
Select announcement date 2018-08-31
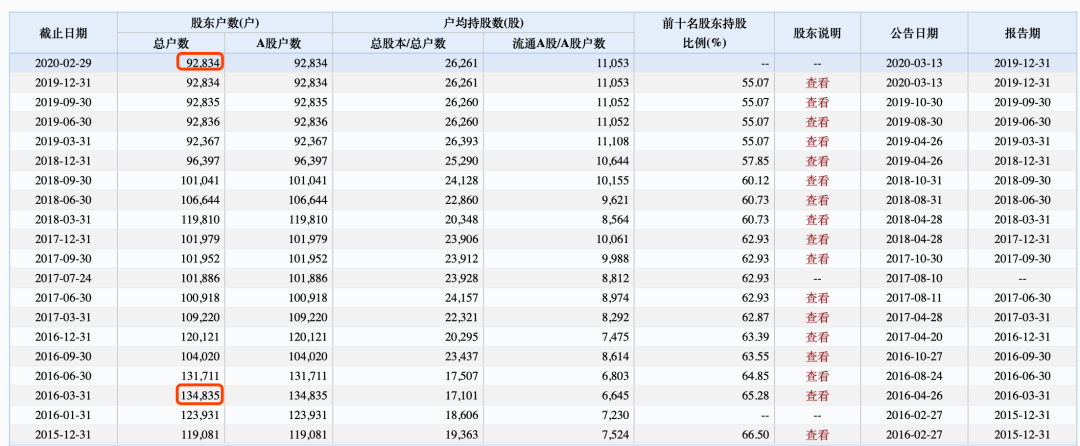[x=913, y=200]
